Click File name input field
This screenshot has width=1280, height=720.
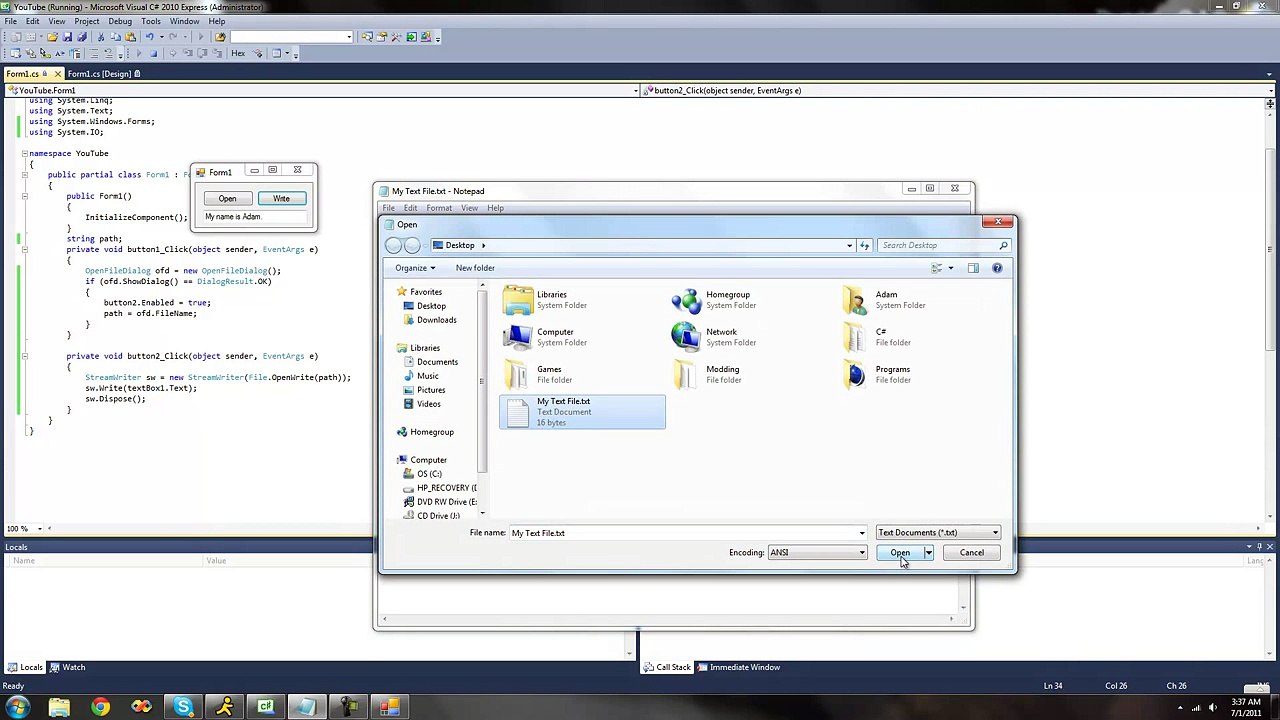[683, 533]
